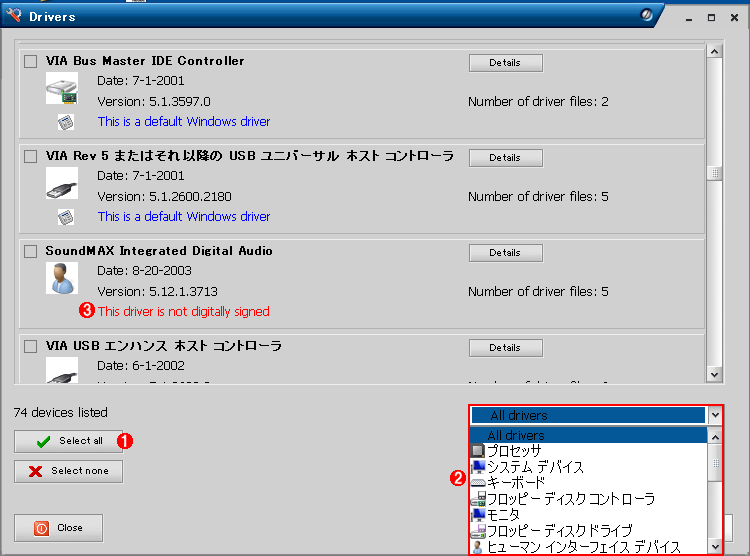Choose All drivers in the dropdown list

pyautogui.click(x=588, y=435)
